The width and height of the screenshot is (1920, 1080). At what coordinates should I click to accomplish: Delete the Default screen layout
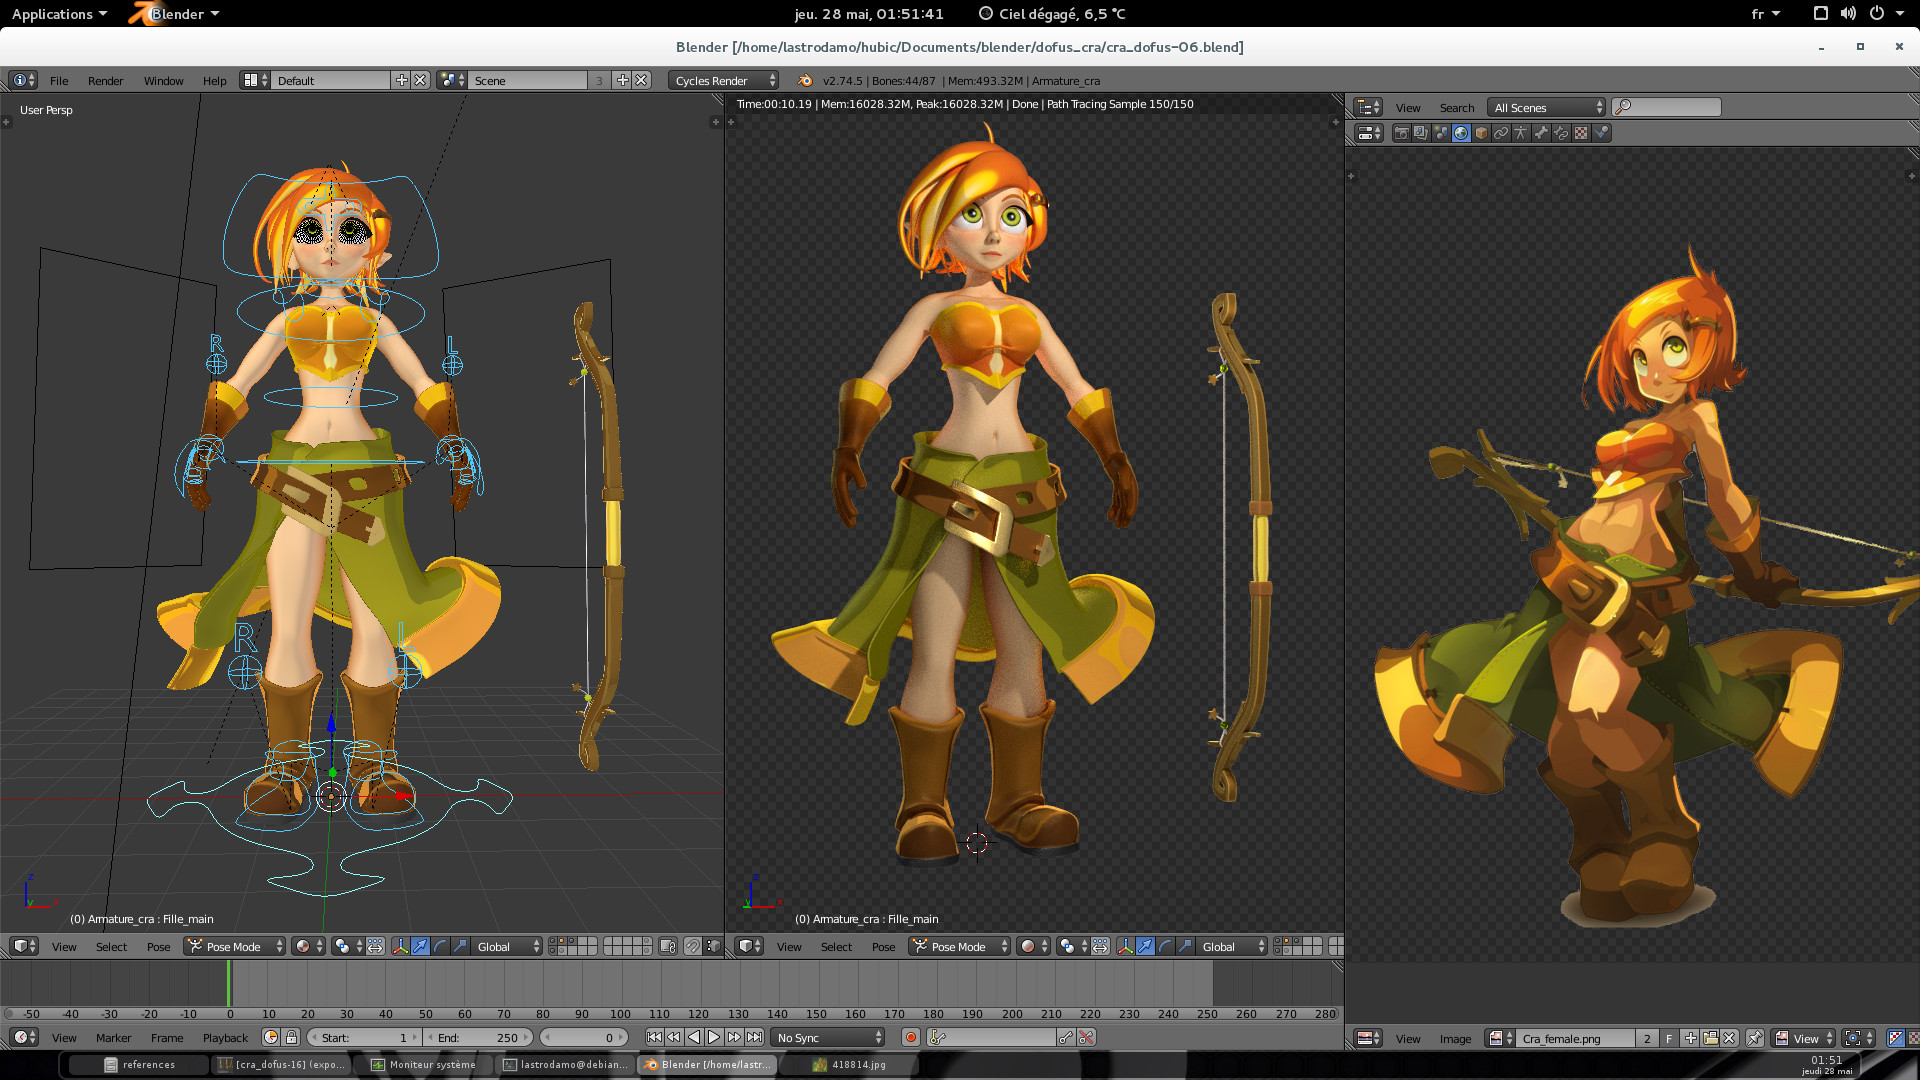(421, 80)
